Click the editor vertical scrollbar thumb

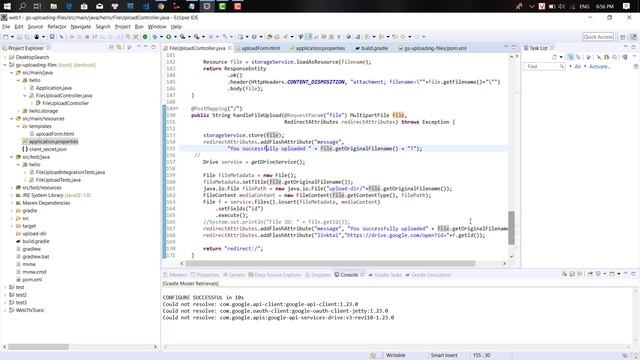click(511, 228)
